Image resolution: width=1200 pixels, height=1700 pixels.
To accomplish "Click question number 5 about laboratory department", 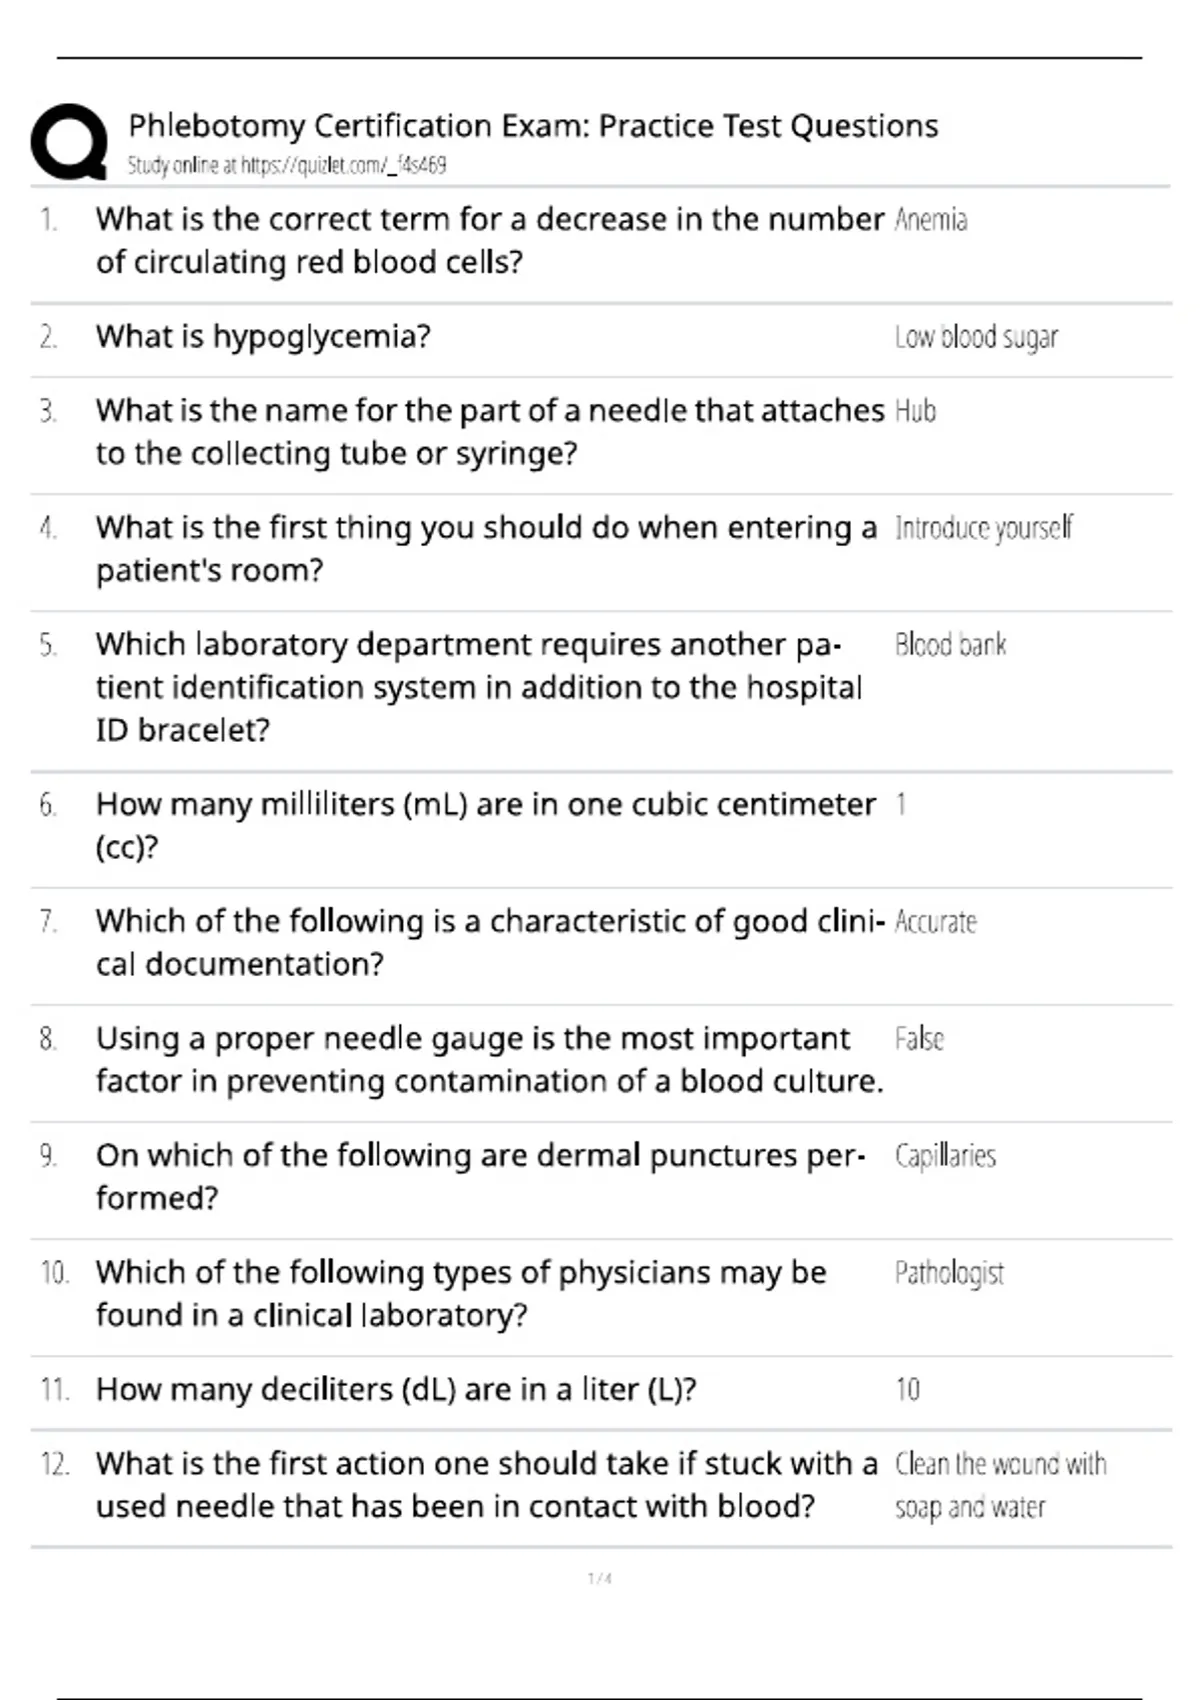I will pyautogui.click(x=48, y=646).
